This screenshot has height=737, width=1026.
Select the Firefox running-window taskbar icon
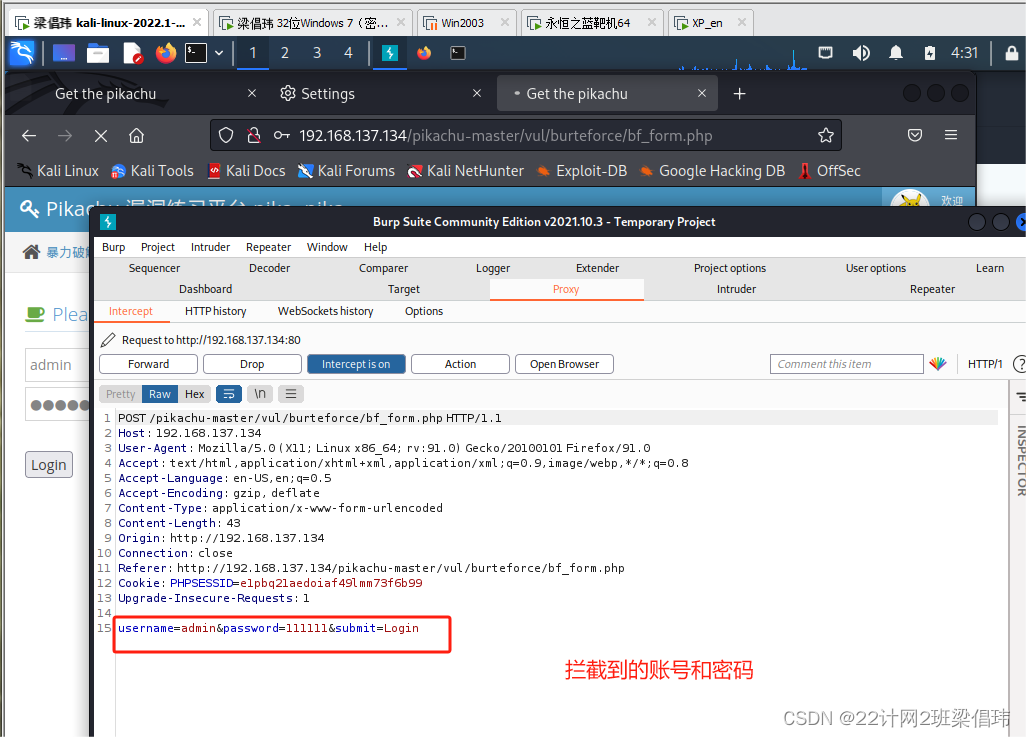coord(424,53)
